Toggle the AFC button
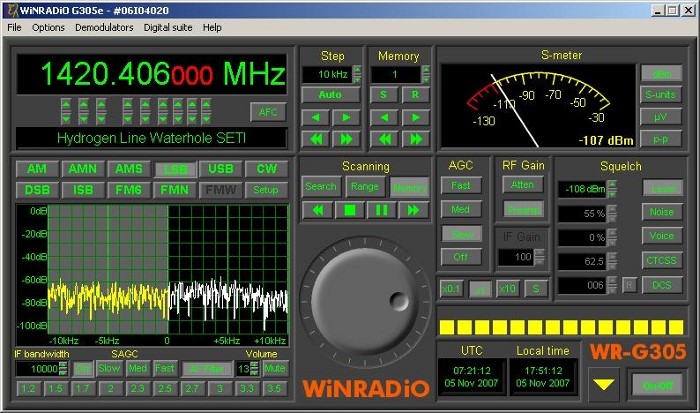This screenshot has height=413, width=700. tap(267, 112)
